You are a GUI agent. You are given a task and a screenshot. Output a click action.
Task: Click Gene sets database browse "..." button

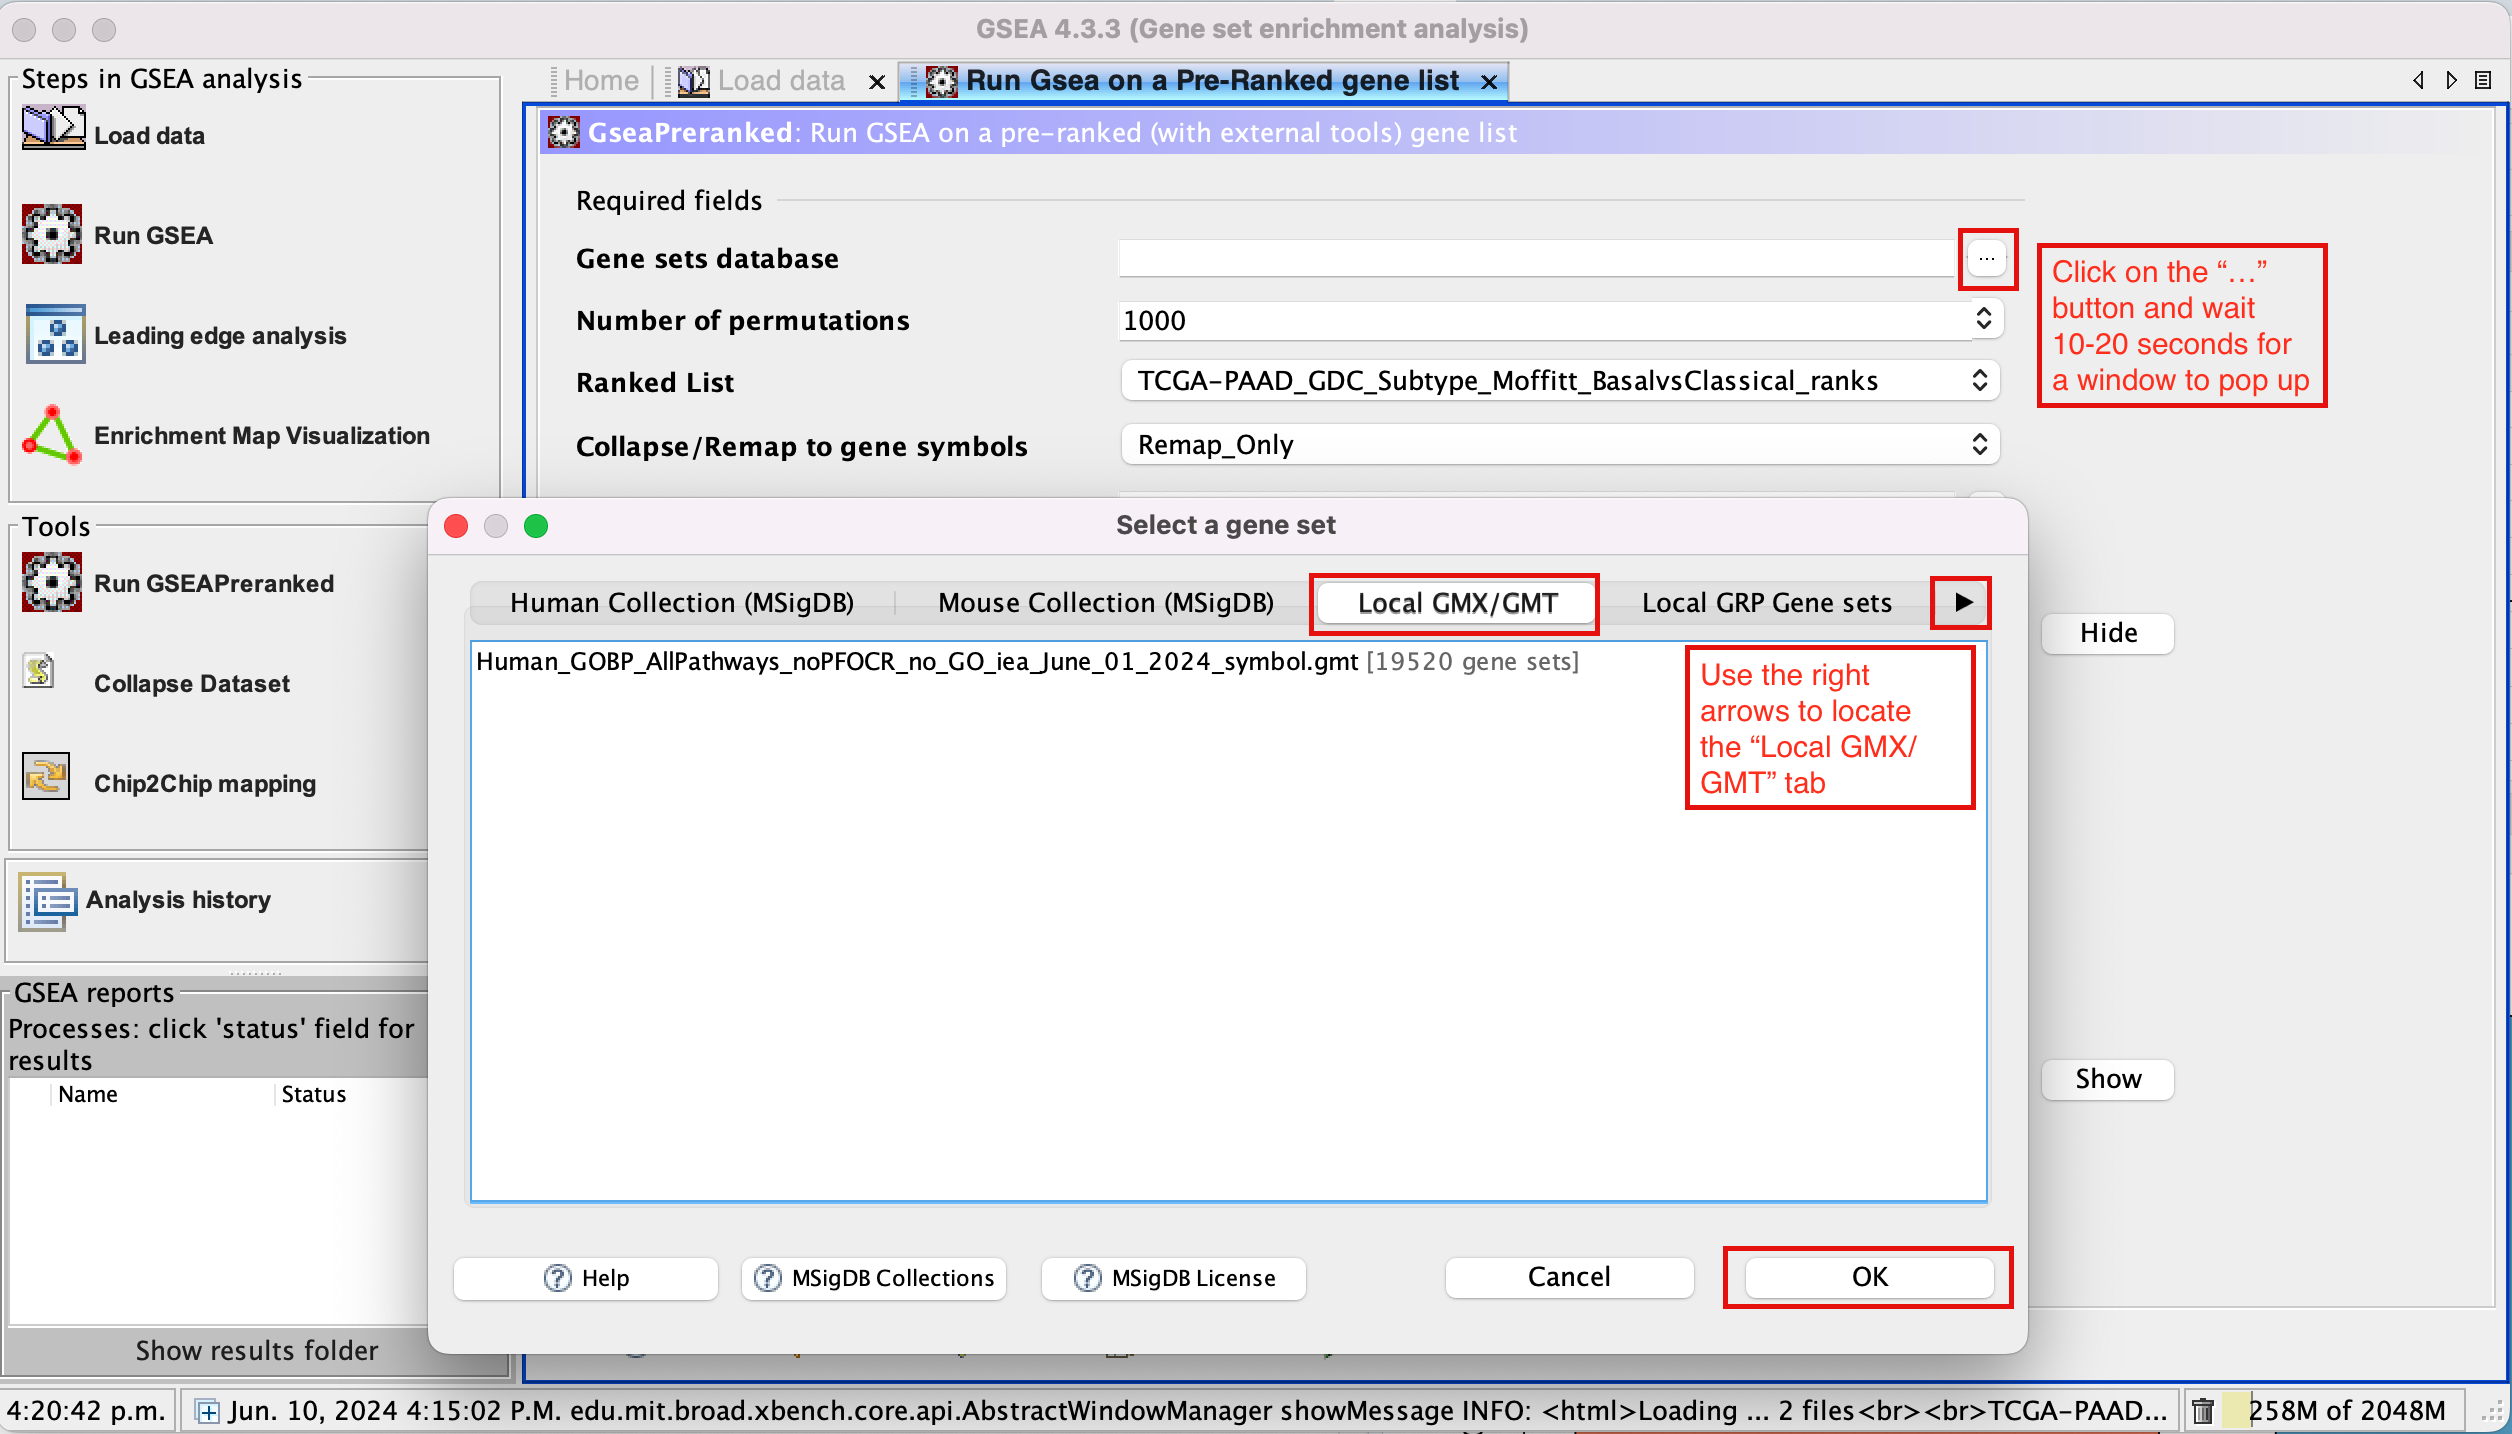[1987, 258]
